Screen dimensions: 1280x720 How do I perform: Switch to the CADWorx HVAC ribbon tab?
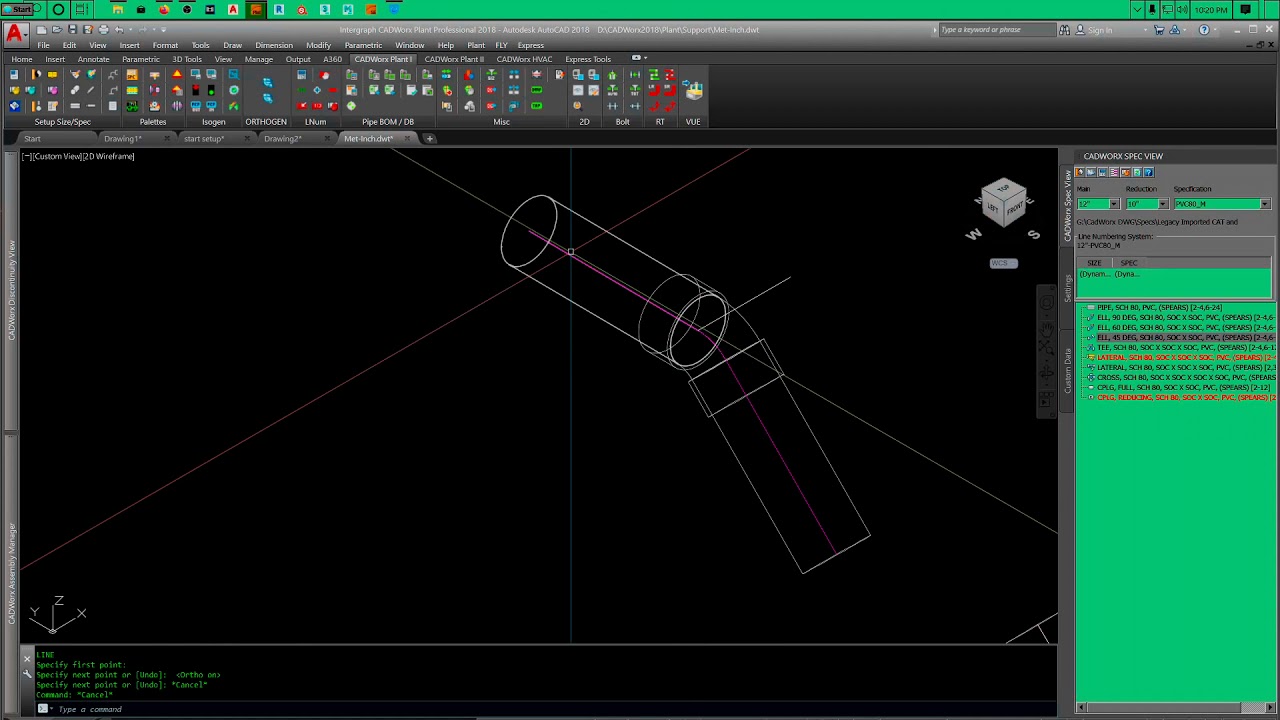click(524, 59)
